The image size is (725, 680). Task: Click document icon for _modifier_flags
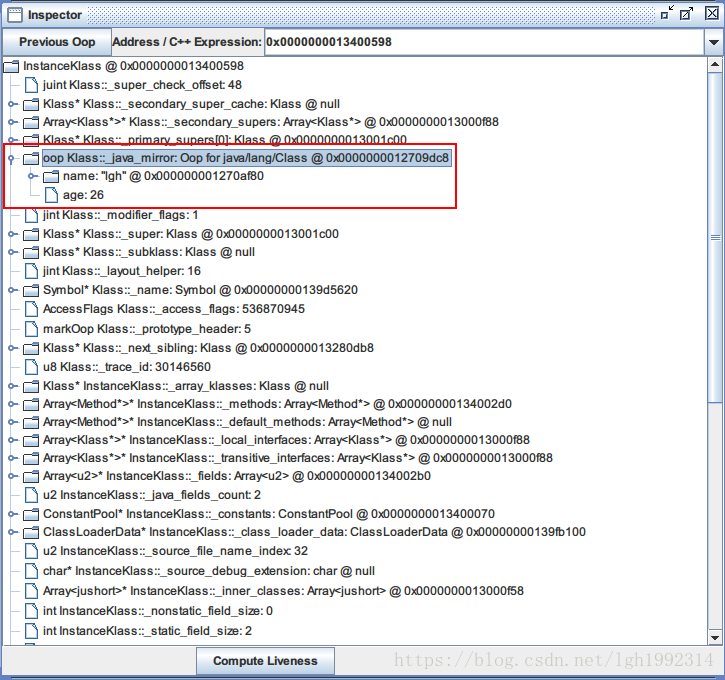click(31, 215)
